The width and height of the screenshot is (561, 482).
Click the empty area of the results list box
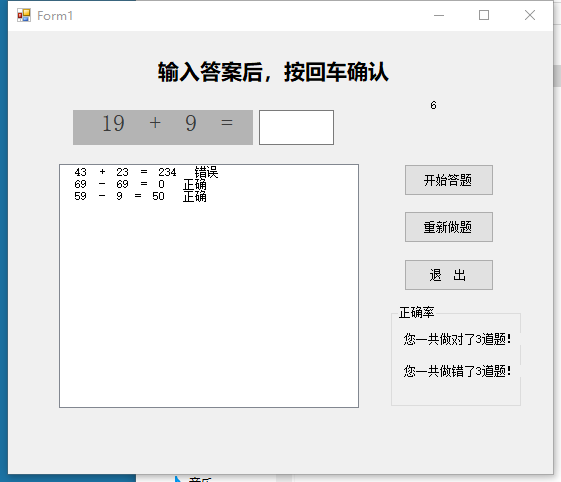point(209,304)
